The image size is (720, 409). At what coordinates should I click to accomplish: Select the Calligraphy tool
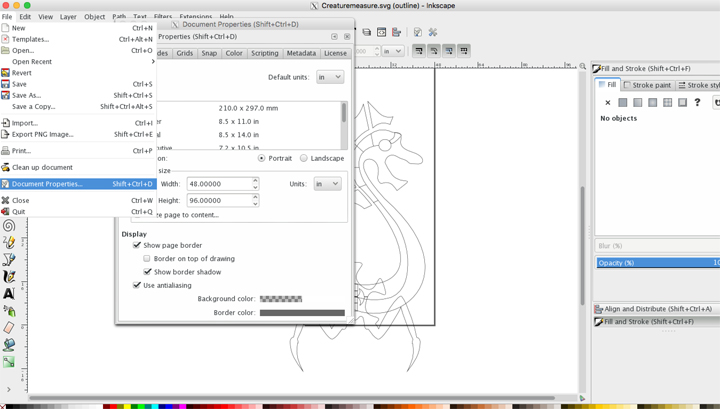coord(9,276)
